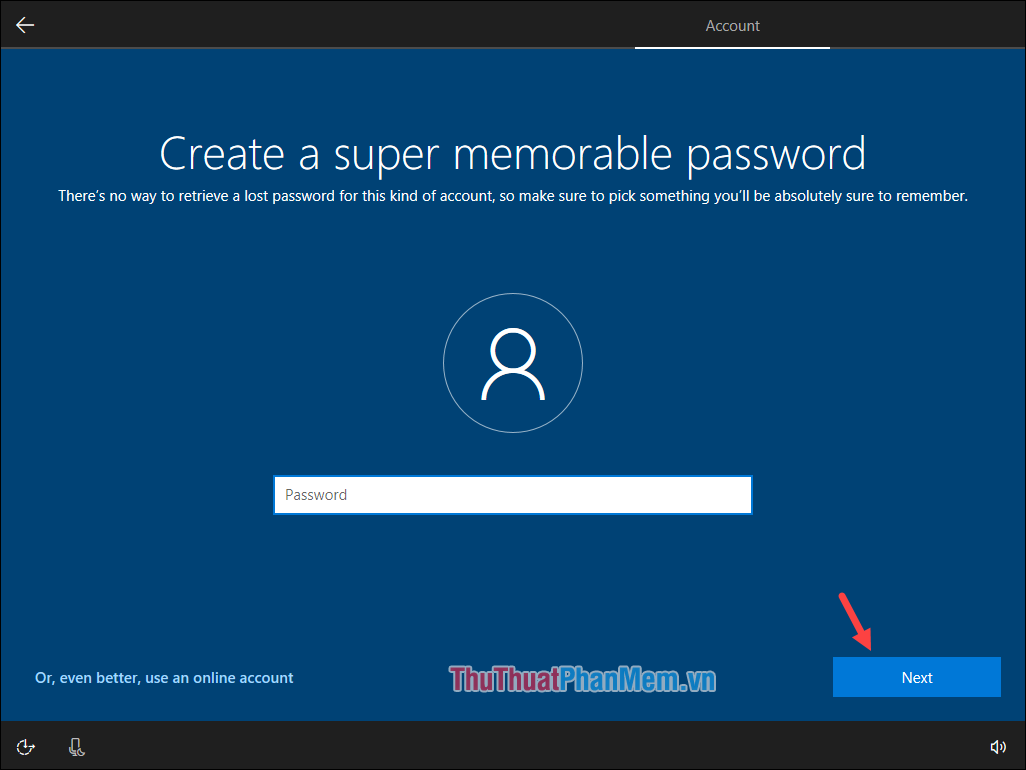
Task: Adjust volume via the speaker control
Action: (x=998, y=746)
